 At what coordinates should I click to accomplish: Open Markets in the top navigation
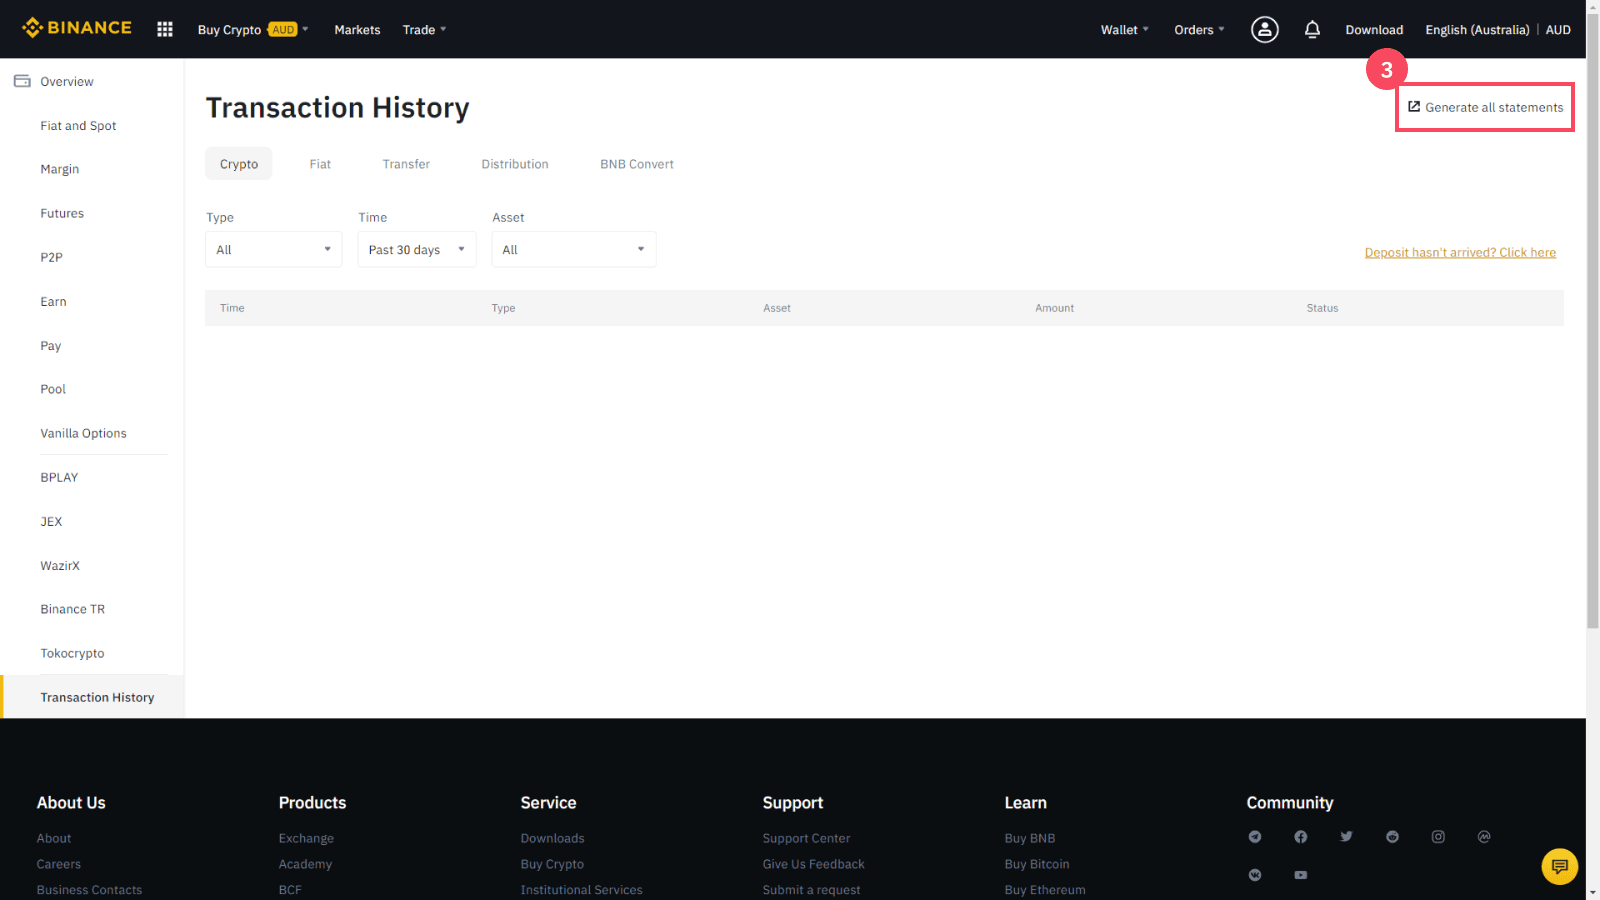pos(357,29)
